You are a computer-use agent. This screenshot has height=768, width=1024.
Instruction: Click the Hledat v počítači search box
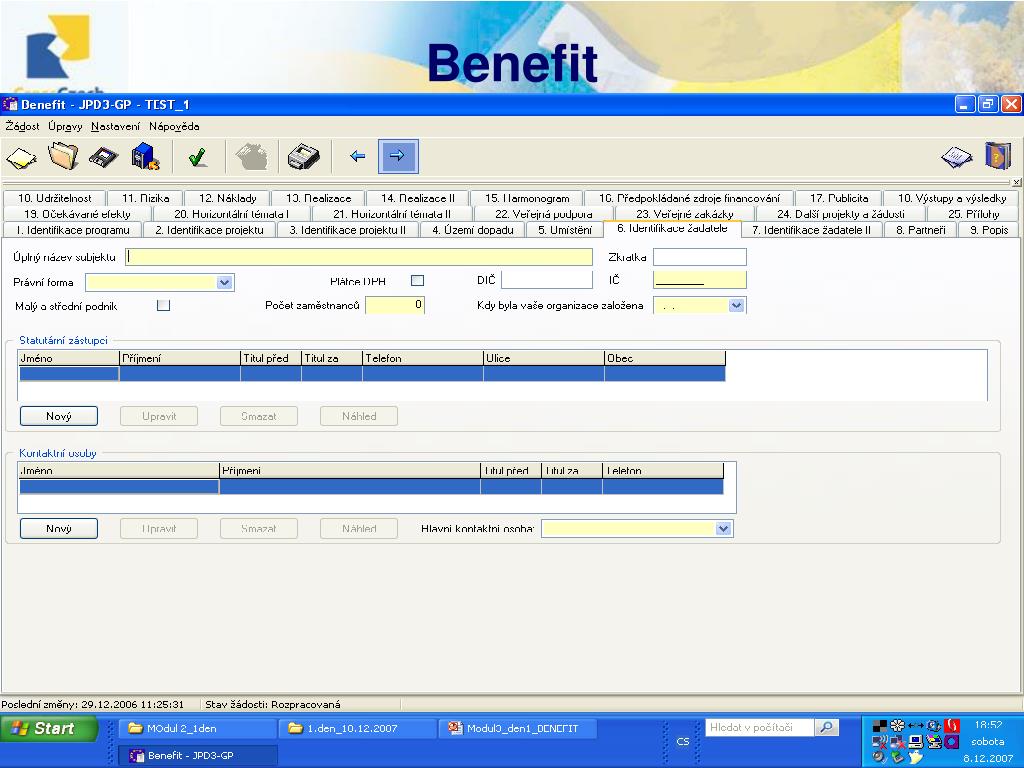(760, 727)
